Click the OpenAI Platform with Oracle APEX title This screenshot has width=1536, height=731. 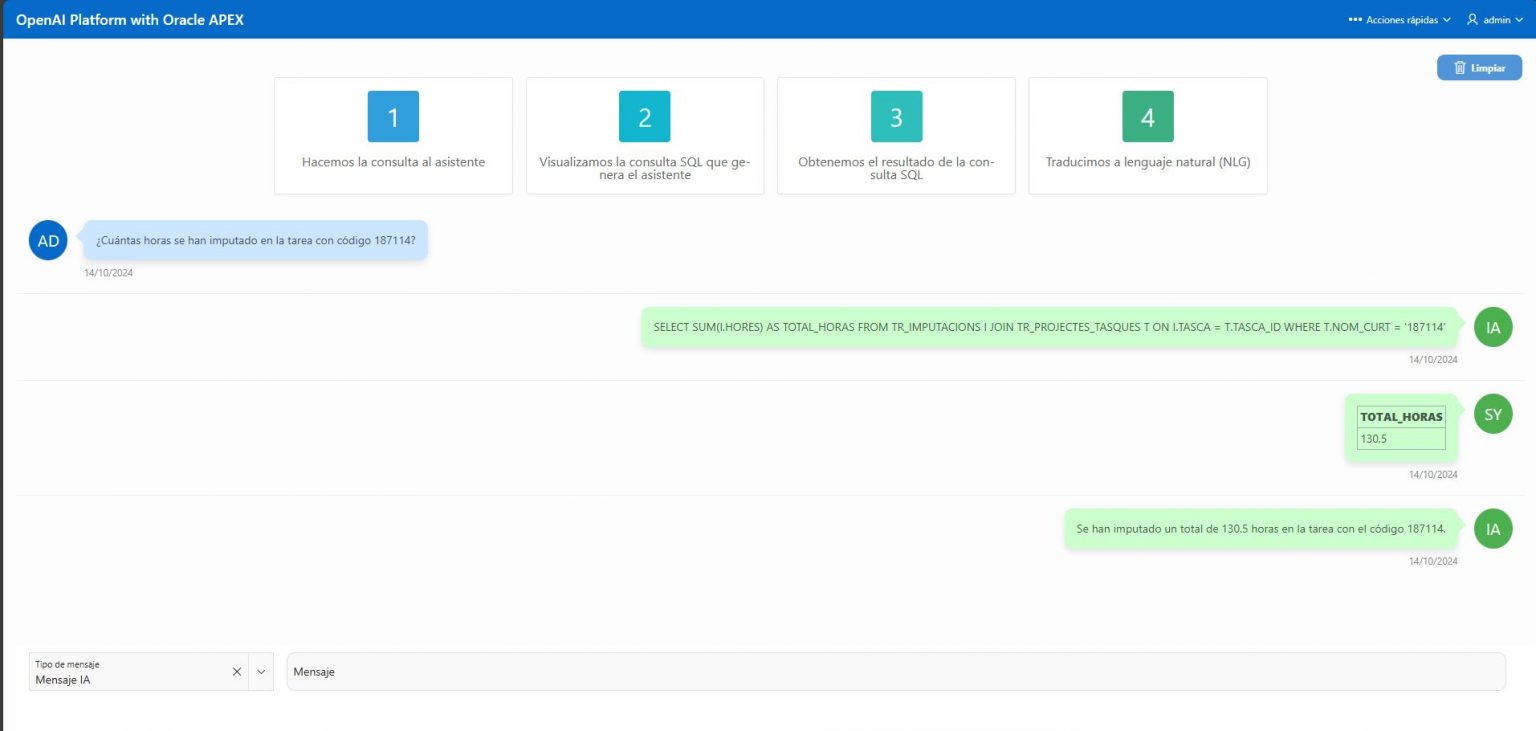[130, 20]
